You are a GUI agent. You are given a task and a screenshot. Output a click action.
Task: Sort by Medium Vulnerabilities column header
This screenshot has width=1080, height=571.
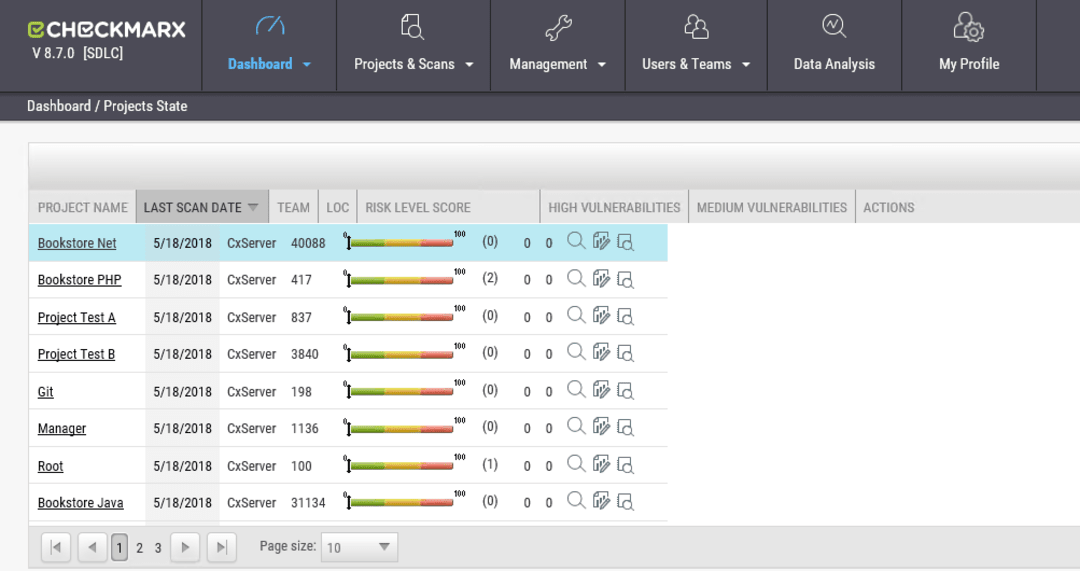pyautogui.click(x=771, y=207)
